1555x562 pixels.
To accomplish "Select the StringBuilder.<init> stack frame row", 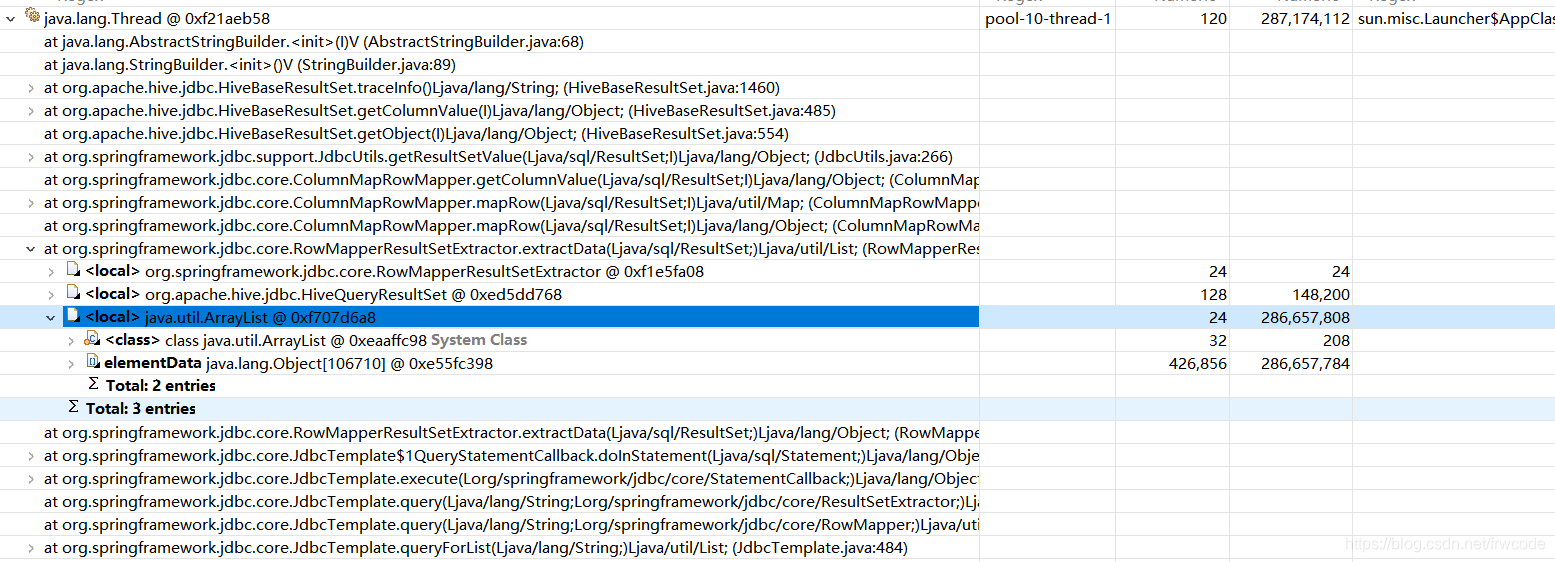I will (x=250, y=65).
